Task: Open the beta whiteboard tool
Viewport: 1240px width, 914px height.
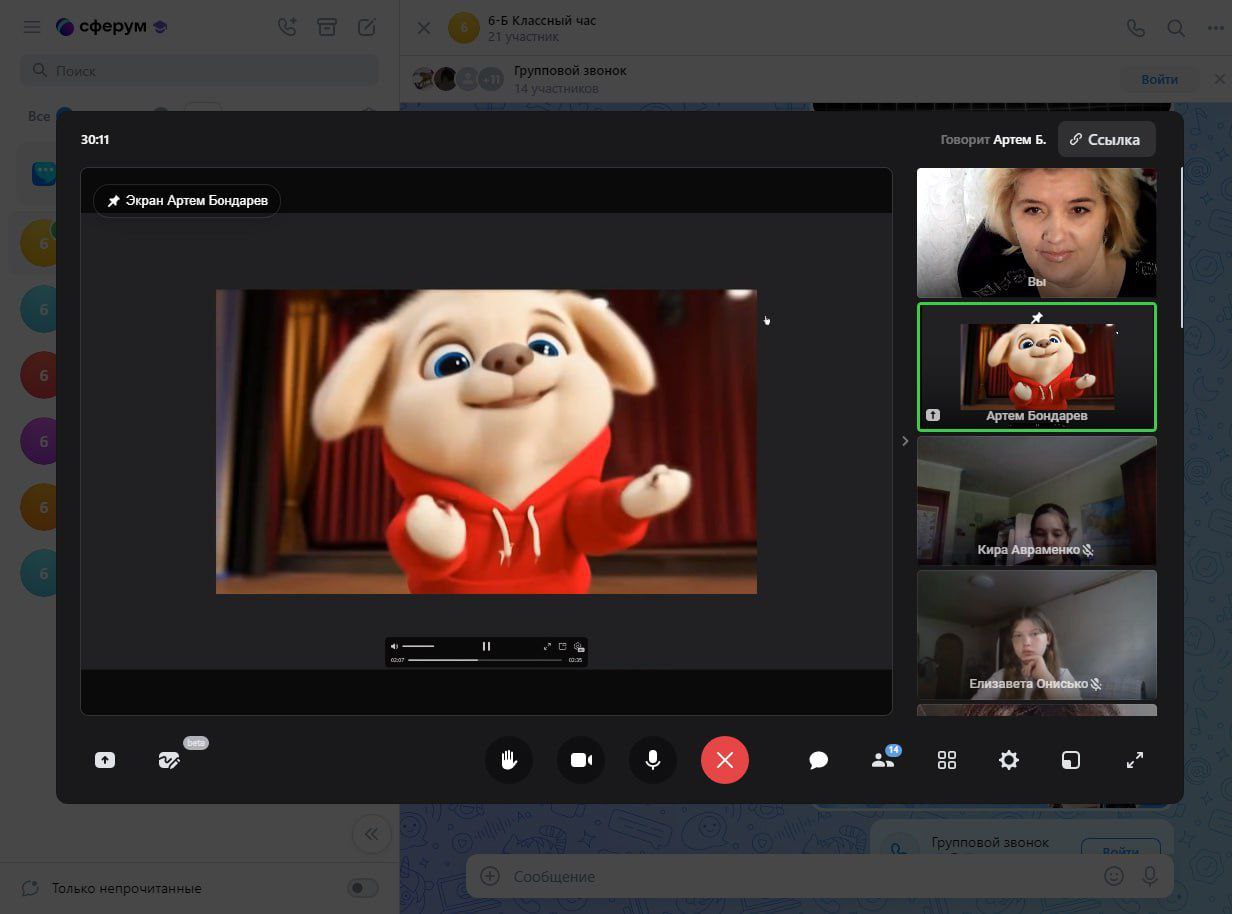Action: (169, 760)
